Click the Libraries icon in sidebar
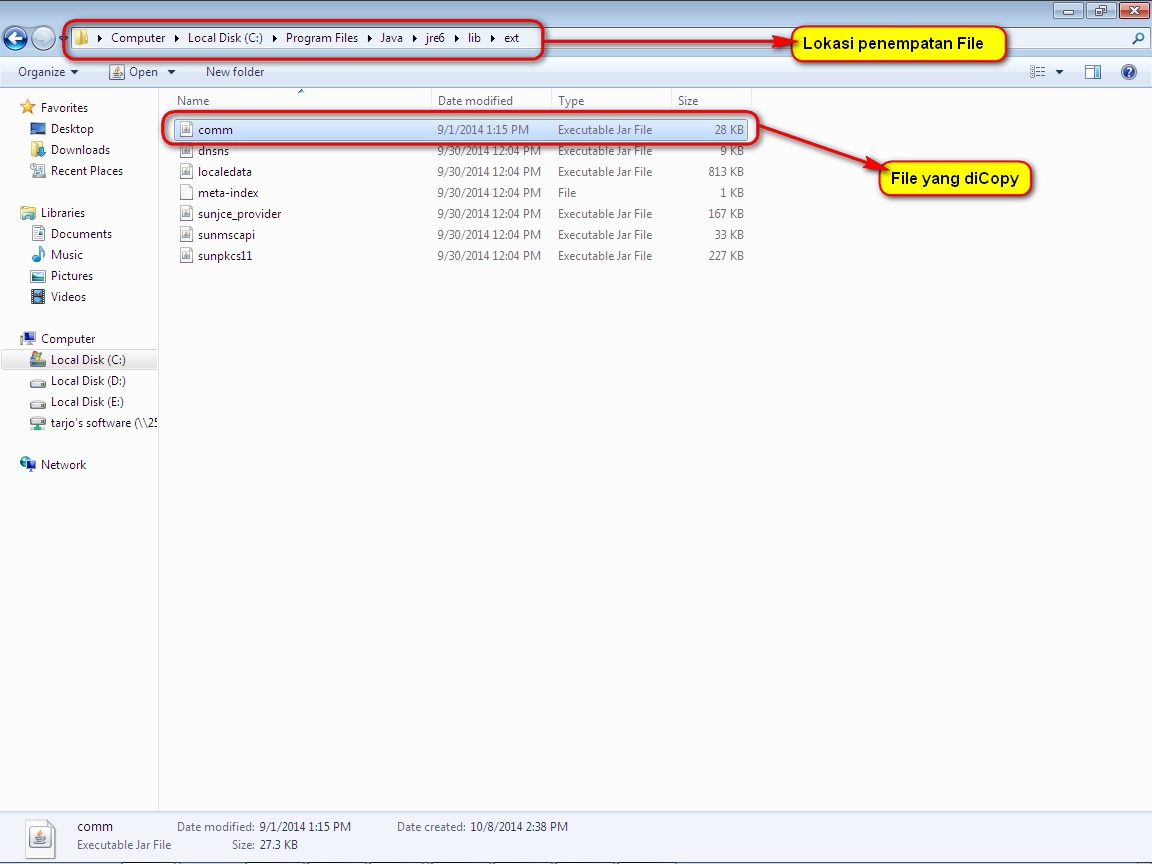1152x864 pixels. 28,213
